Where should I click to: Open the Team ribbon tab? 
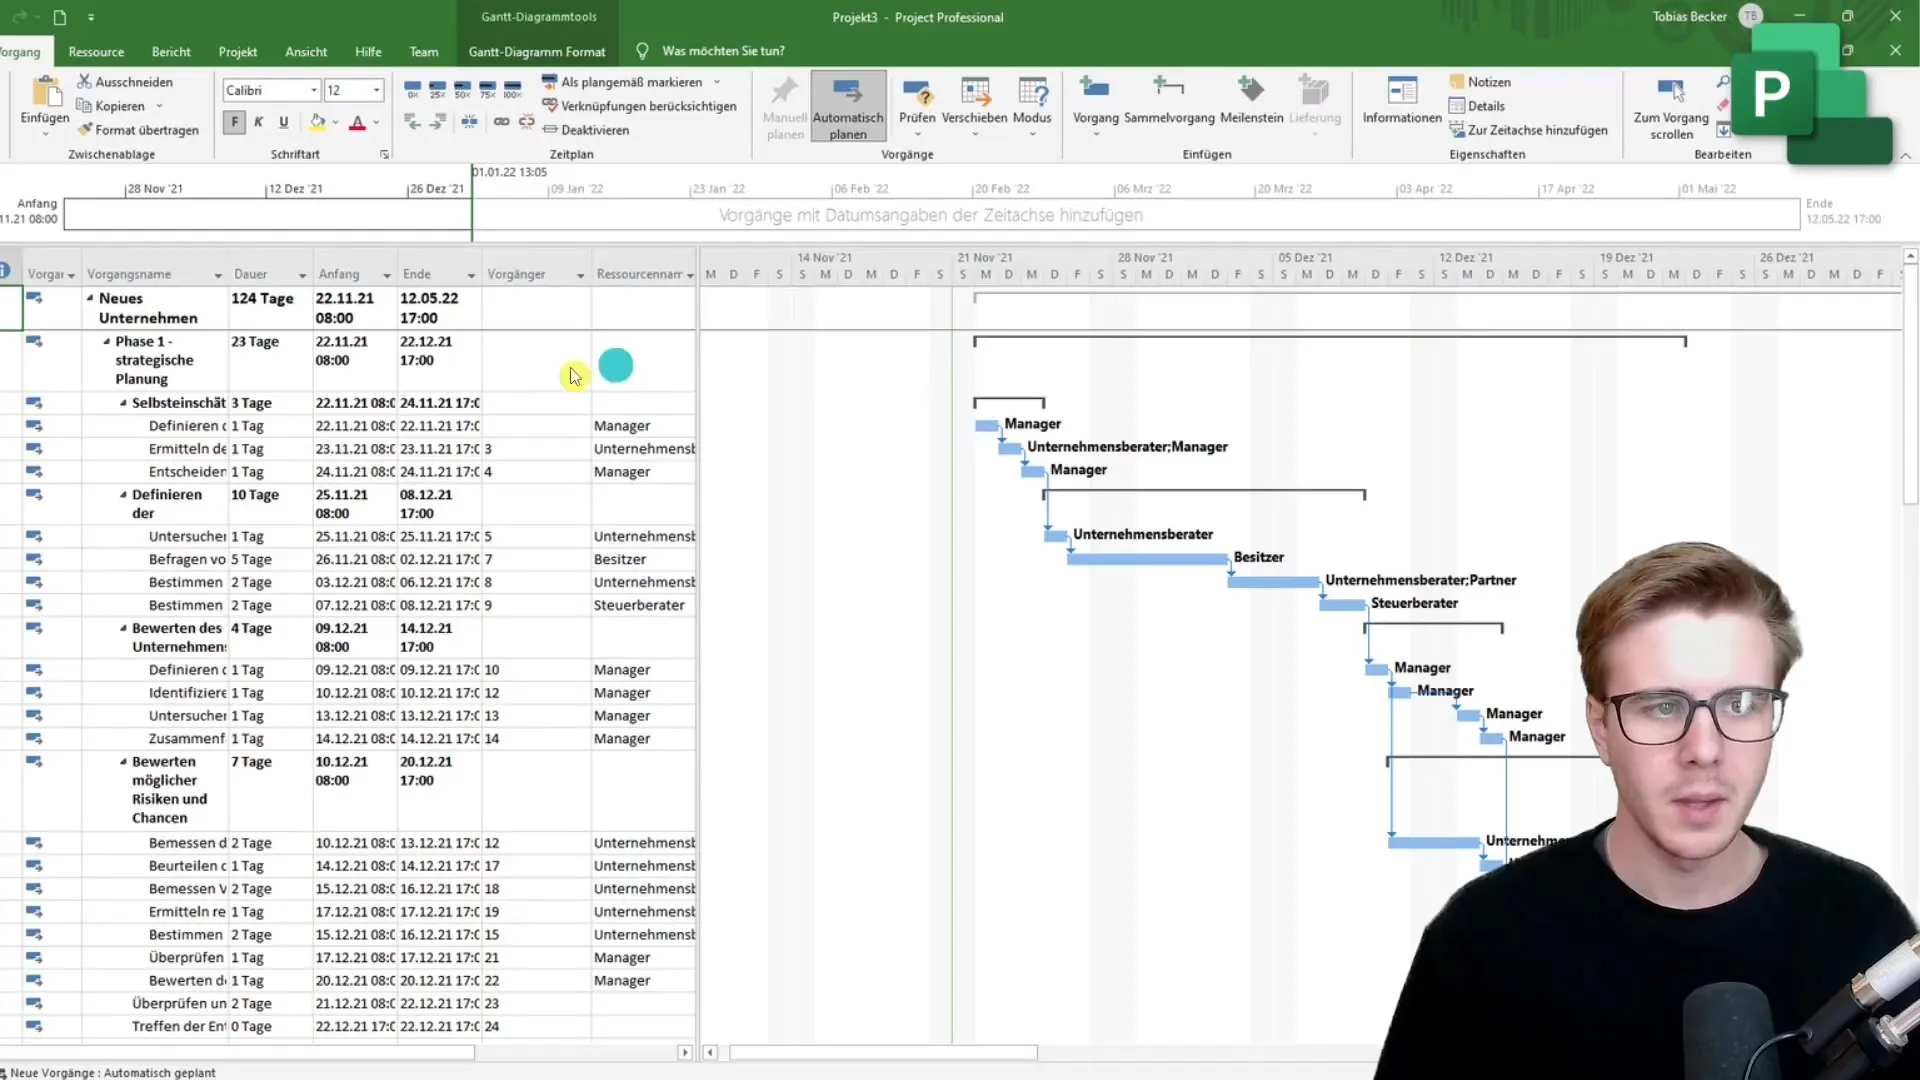tap(424, 52)
